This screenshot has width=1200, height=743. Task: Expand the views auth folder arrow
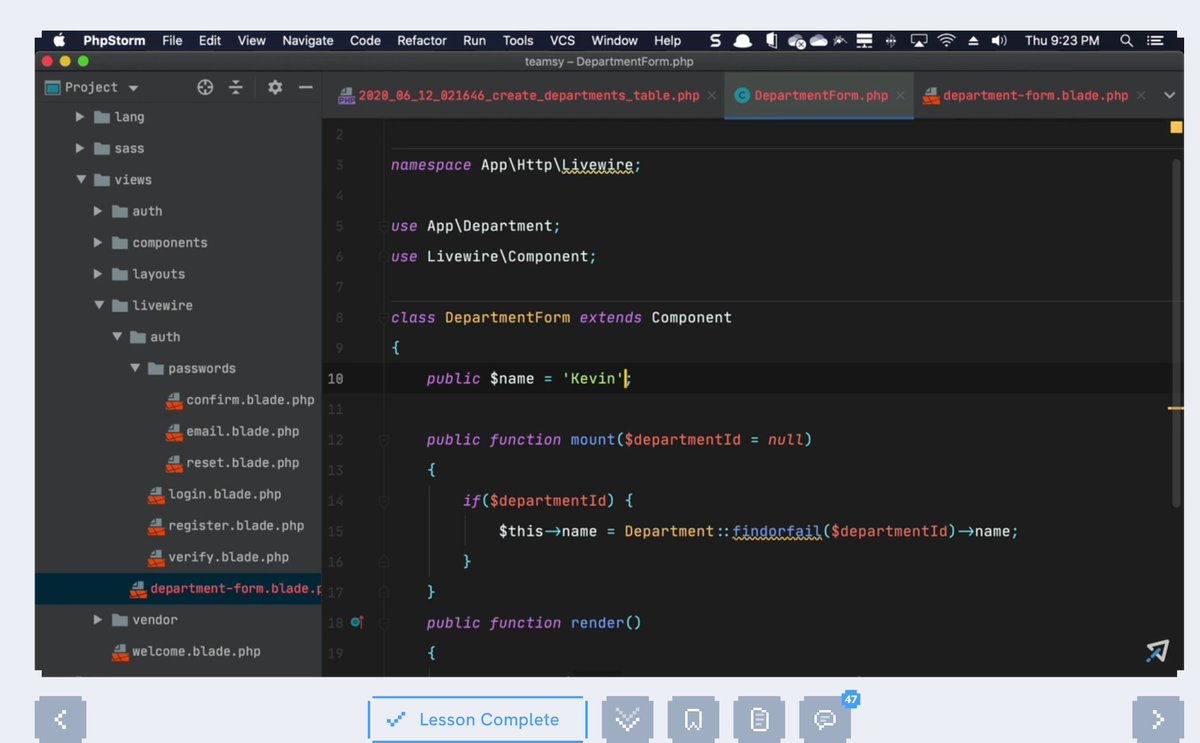(x=98, y=211)
